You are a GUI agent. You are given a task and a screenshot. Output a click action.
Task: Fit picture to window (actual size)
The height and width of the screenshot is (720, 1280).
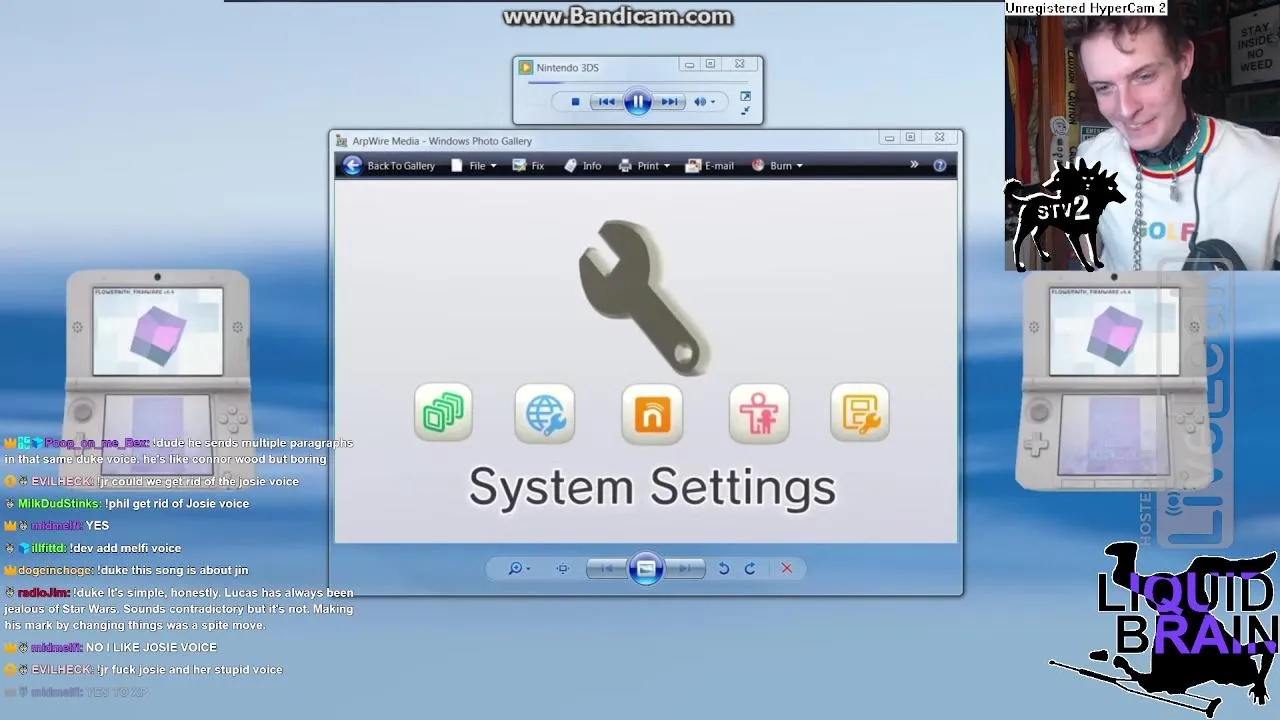click(563, 569)
